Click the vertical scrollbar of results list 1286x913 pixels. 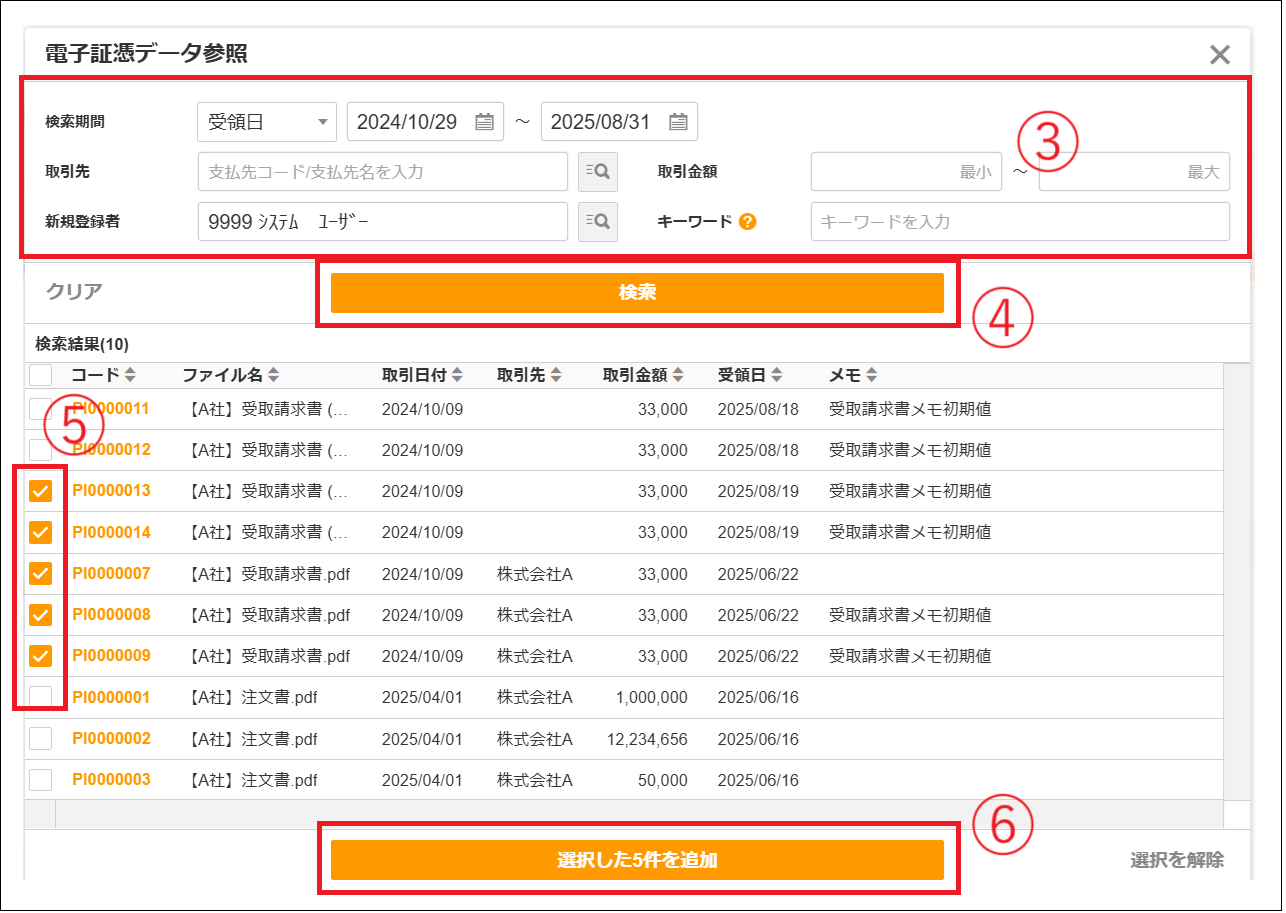coord(1236,580)
